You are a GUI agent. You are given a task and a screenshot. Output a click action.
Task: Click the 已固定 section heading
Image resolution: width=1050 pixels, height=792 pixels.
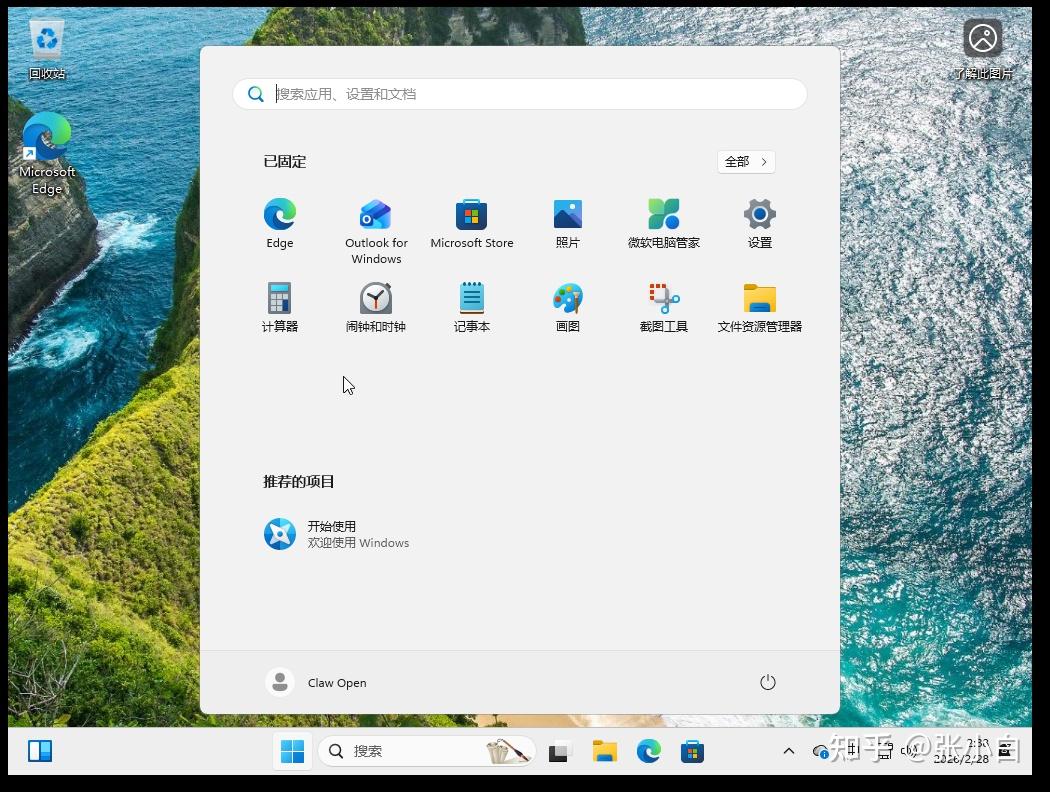pos(285,161)
